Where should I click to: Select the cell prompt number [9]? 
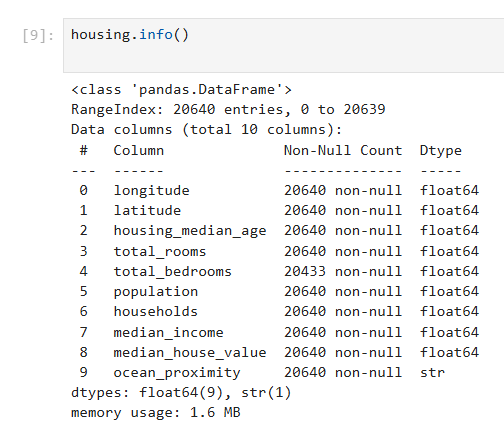tap(38, 35)
